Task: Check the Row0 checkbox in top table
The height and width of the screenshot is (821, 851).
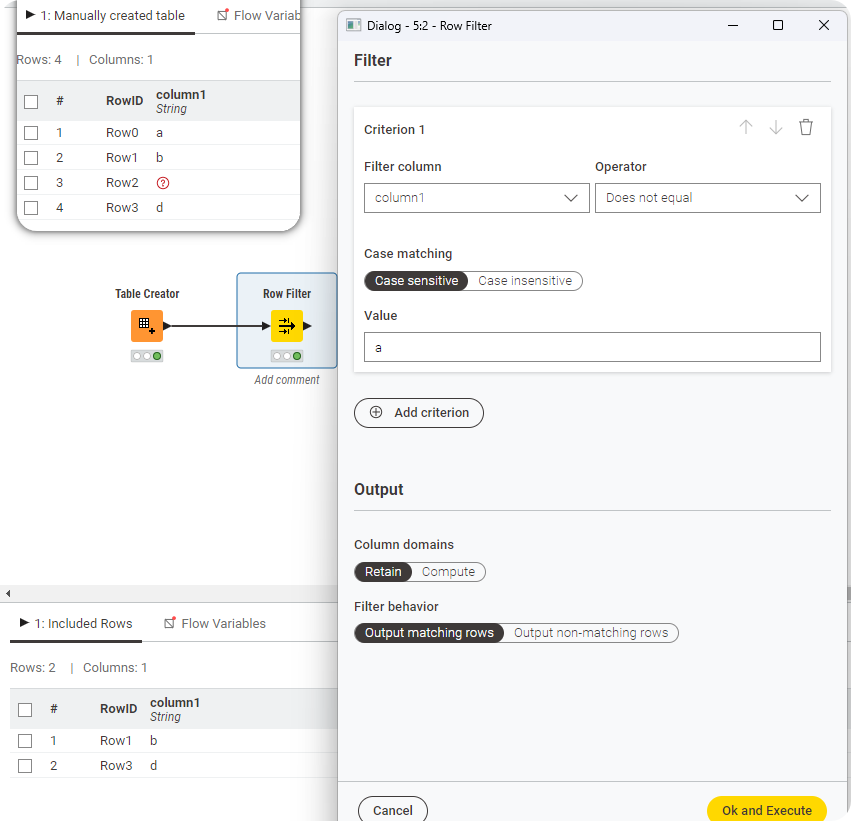Action: (x=31, y=133)
